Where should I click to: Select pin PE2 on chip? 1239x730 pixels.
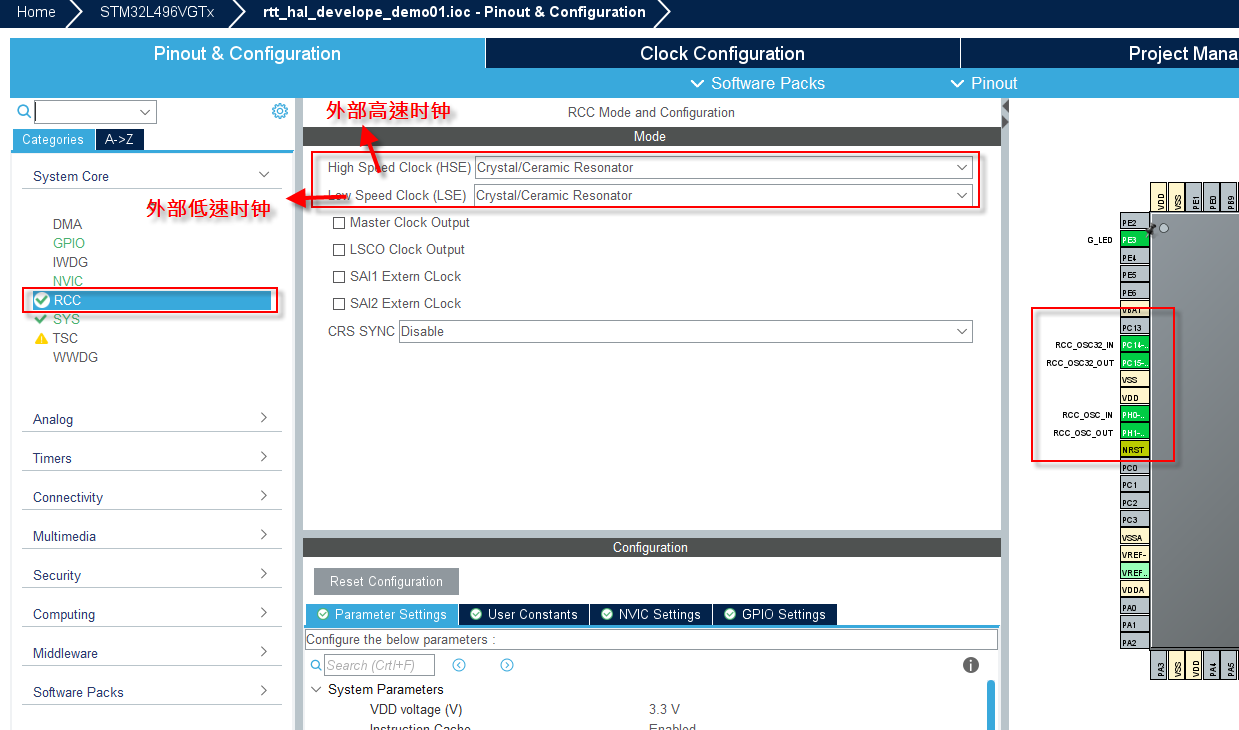tap(1134, 222)
